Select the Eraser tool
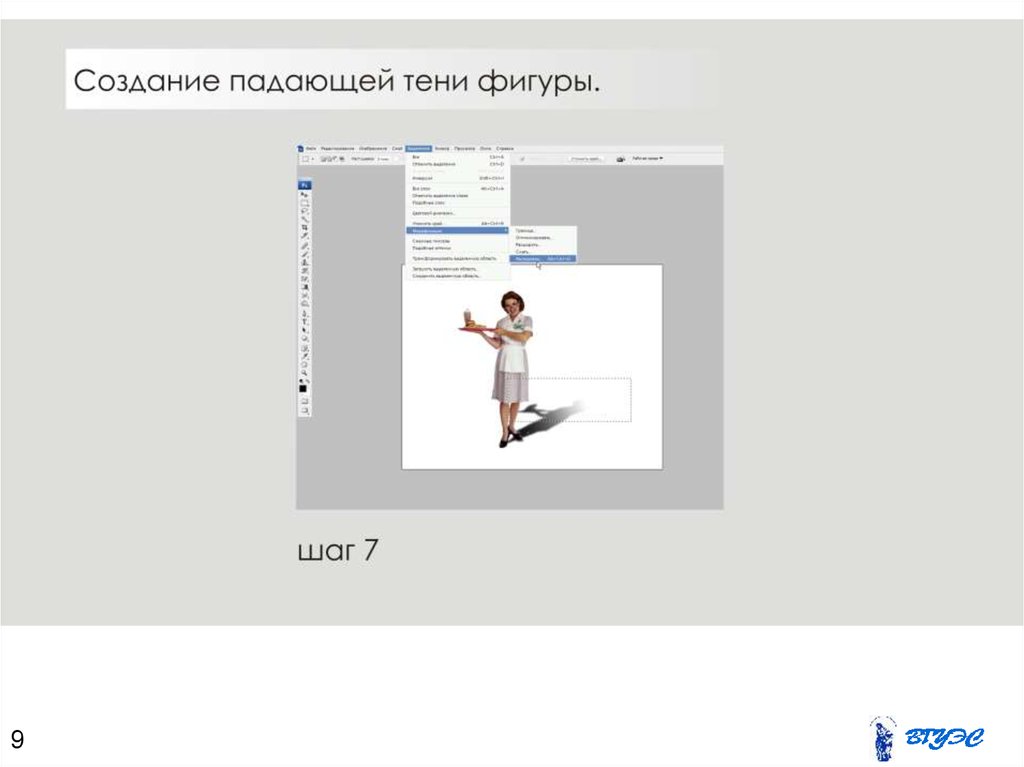The width and height of the screenshot is (1024, 767). [x=304, y=279]
